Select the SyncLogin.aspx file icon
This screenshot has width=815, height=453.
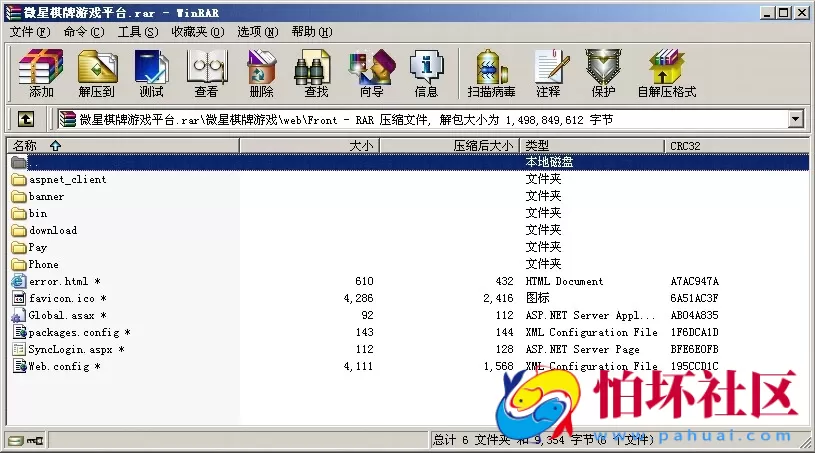[x=19, y=349]
